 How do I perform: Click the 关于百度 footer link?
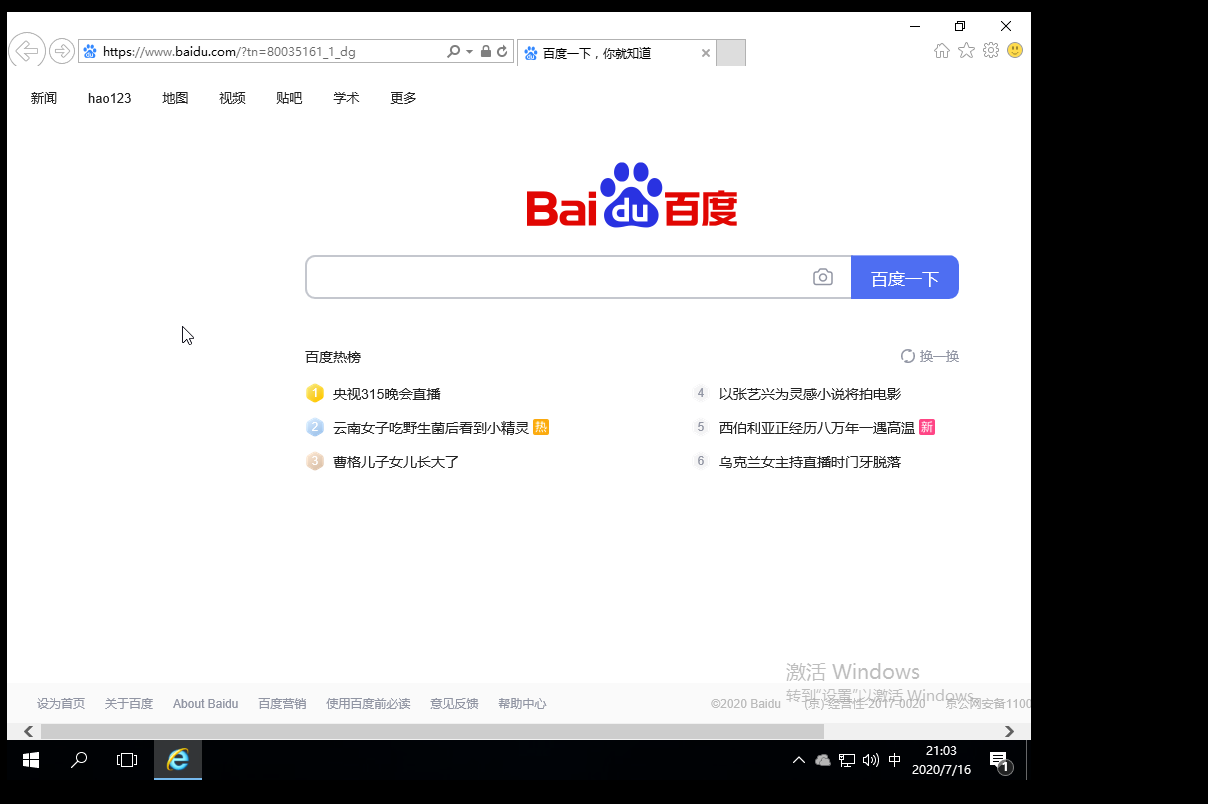(x=129, y=704)
